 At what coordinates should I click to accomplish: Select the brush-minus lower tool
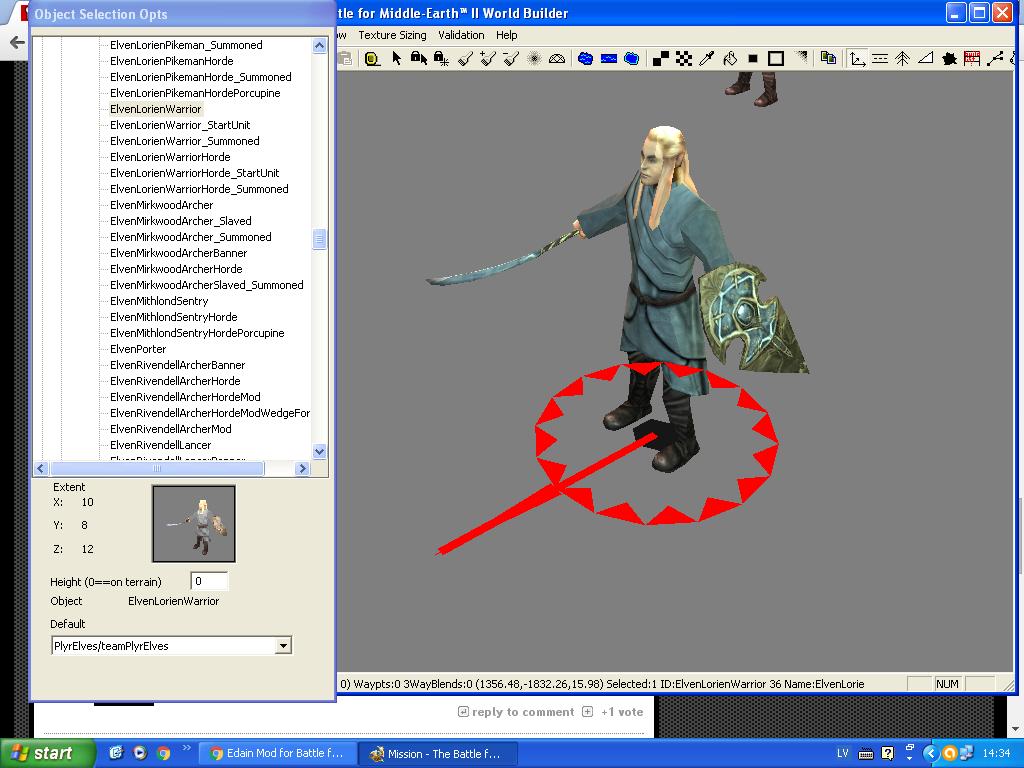pos(511,59)
